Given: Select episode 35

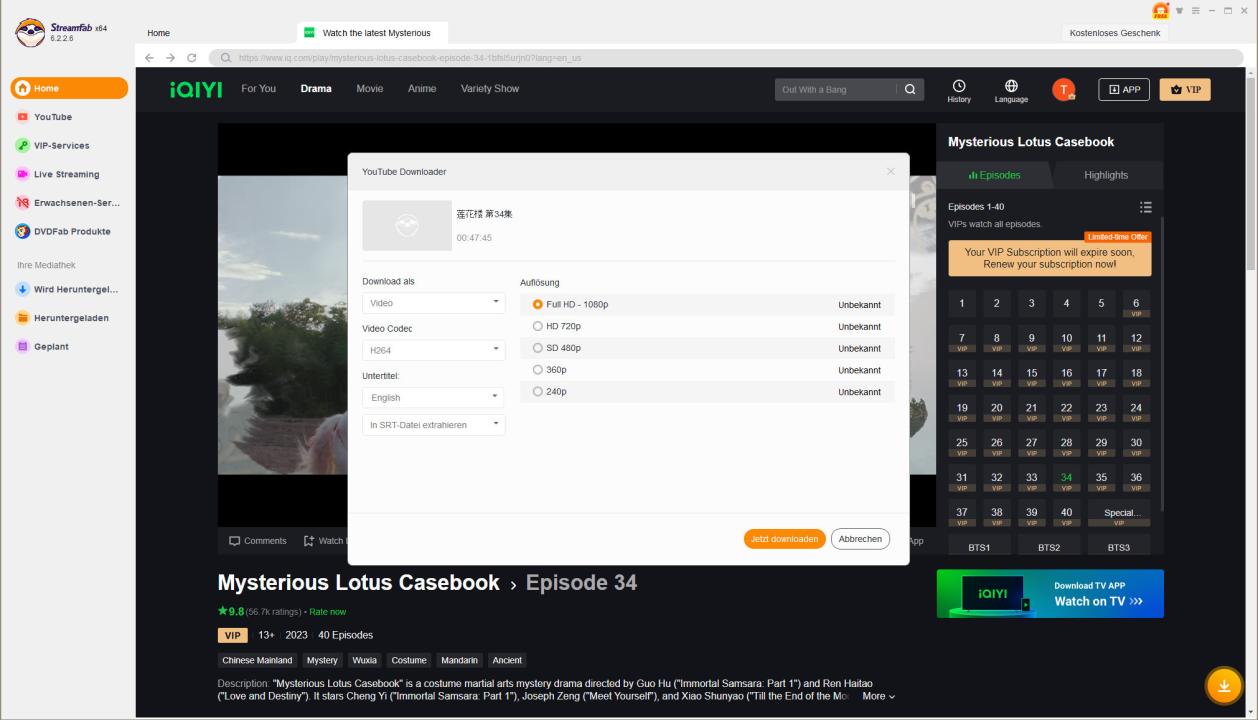Looking at the screenshot, I should coord(1101,480).
